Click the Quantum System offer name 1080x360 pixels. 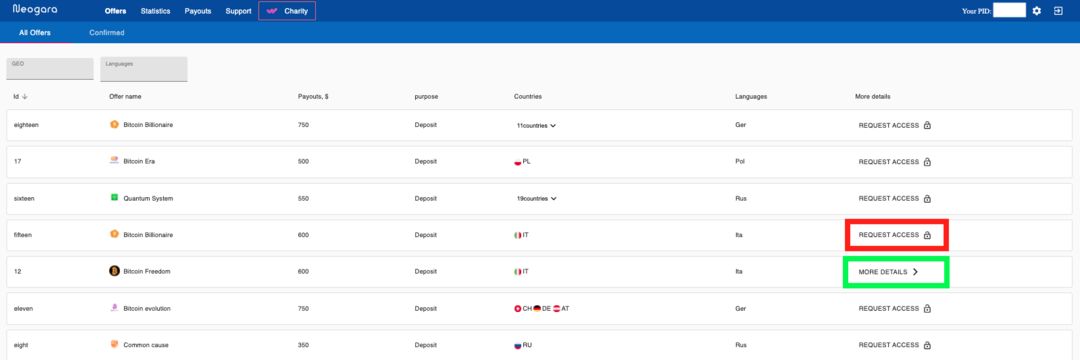point(148,198)
